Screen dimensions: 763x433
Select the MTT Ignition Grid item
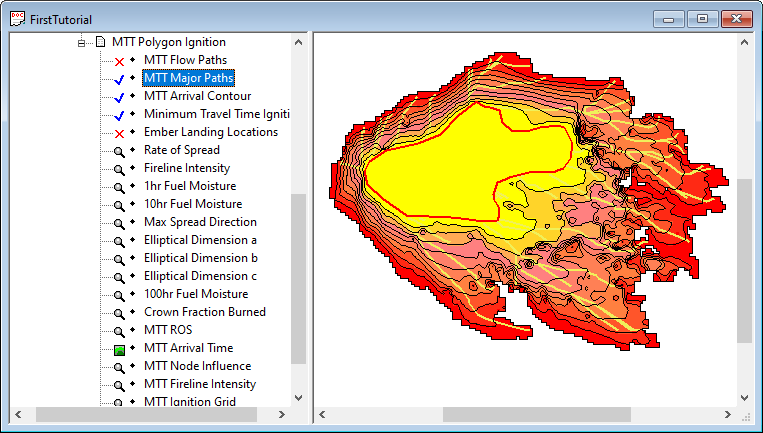[190, 401]
